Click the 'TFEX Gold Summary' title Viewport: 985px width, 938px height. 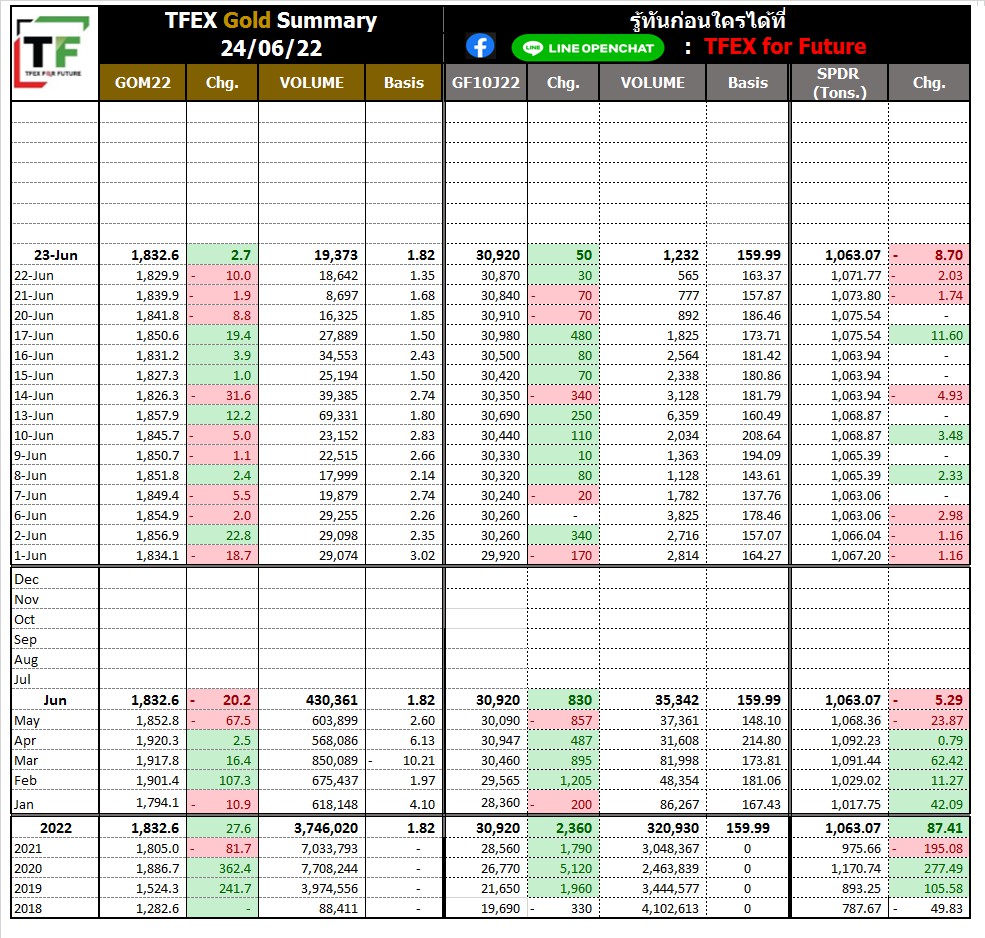pyautogui.click(x=271, y=20)
